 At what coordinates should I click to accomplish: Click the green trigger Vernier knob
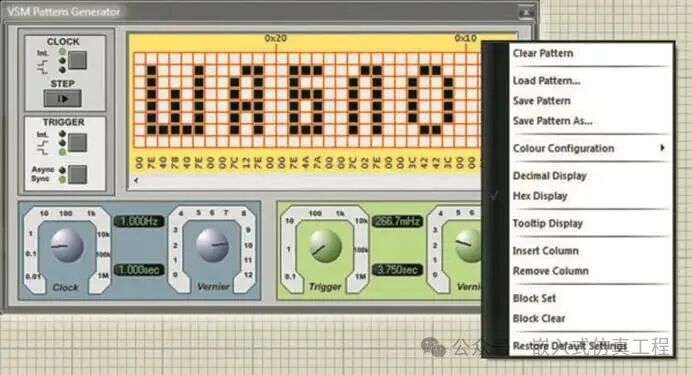(469, 246)
